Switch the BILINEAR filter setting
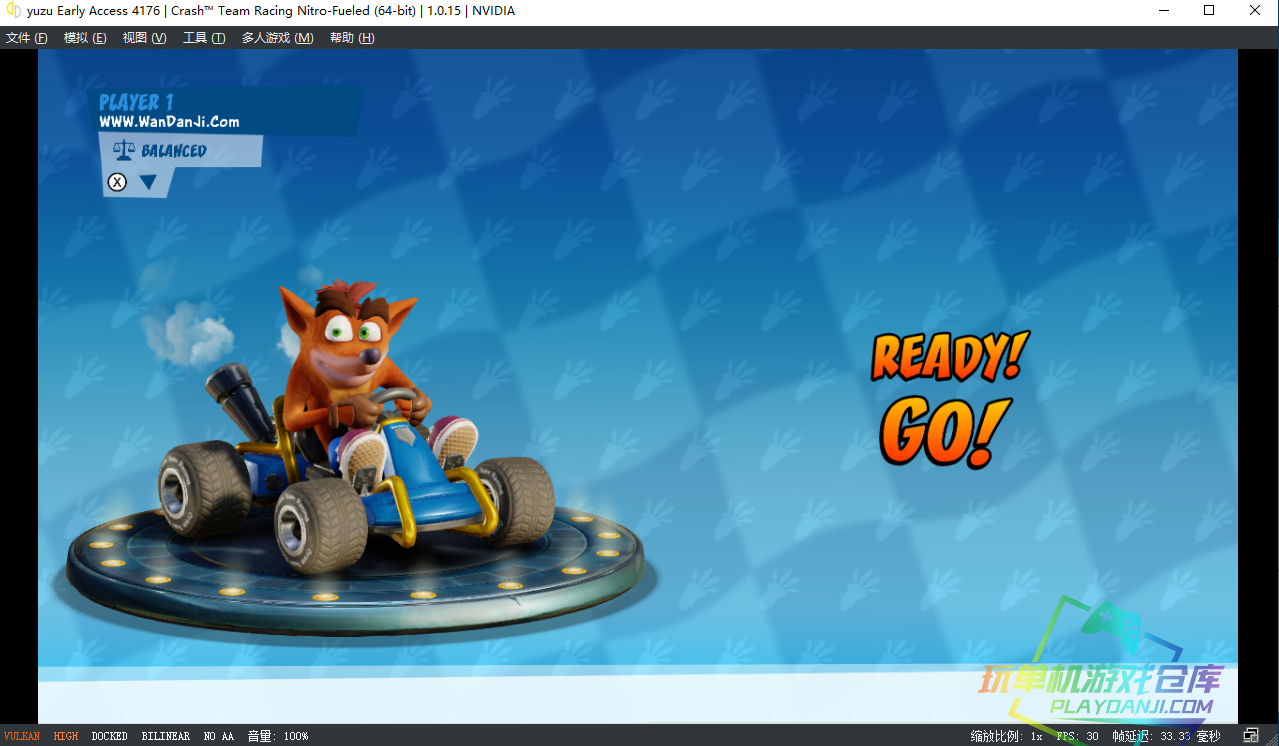Screen dimensions: 1279x746 click(165, 736)
